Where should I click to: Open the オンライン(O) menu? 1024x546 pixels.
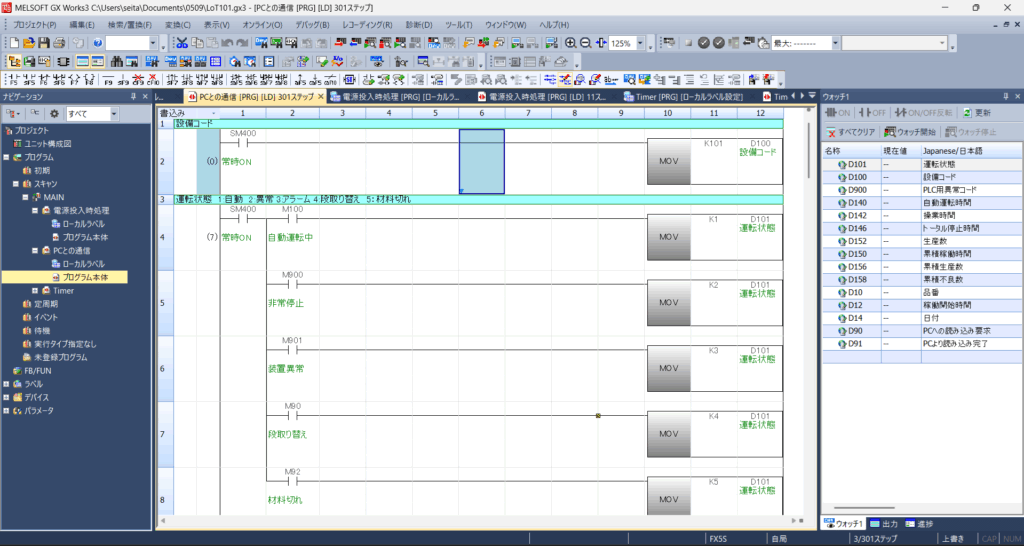click(261, 23)
